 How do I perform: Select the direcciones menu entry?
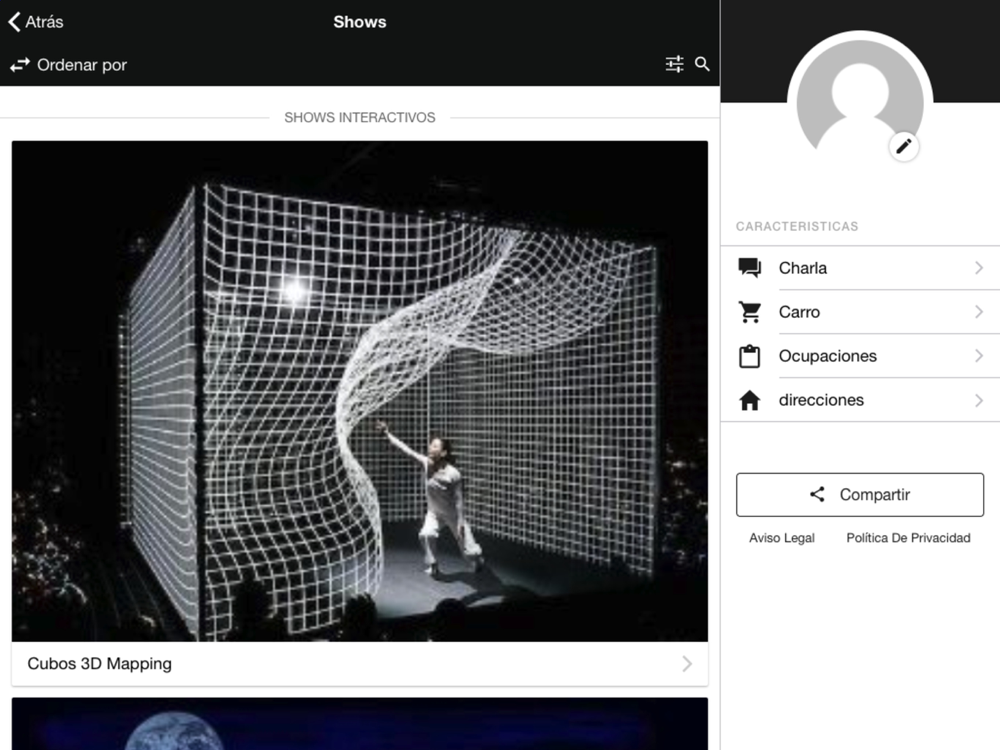point(821,400)
